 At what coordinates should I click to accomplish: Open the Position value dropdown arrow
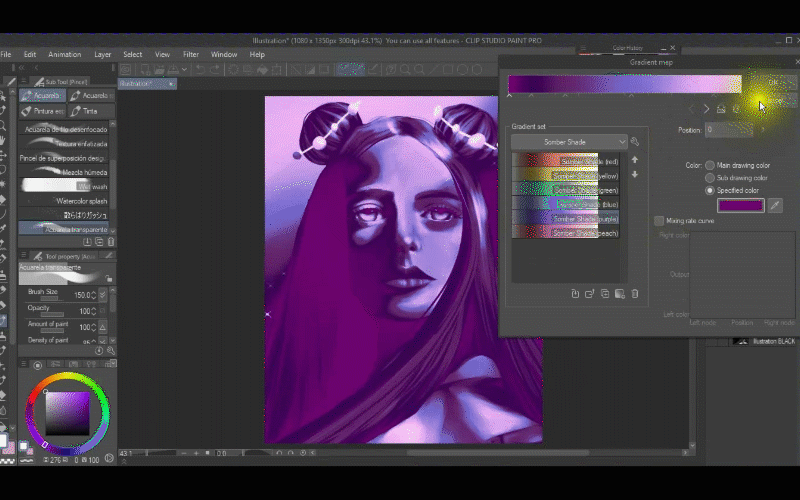pyautogui.click(x=762, y=130)
